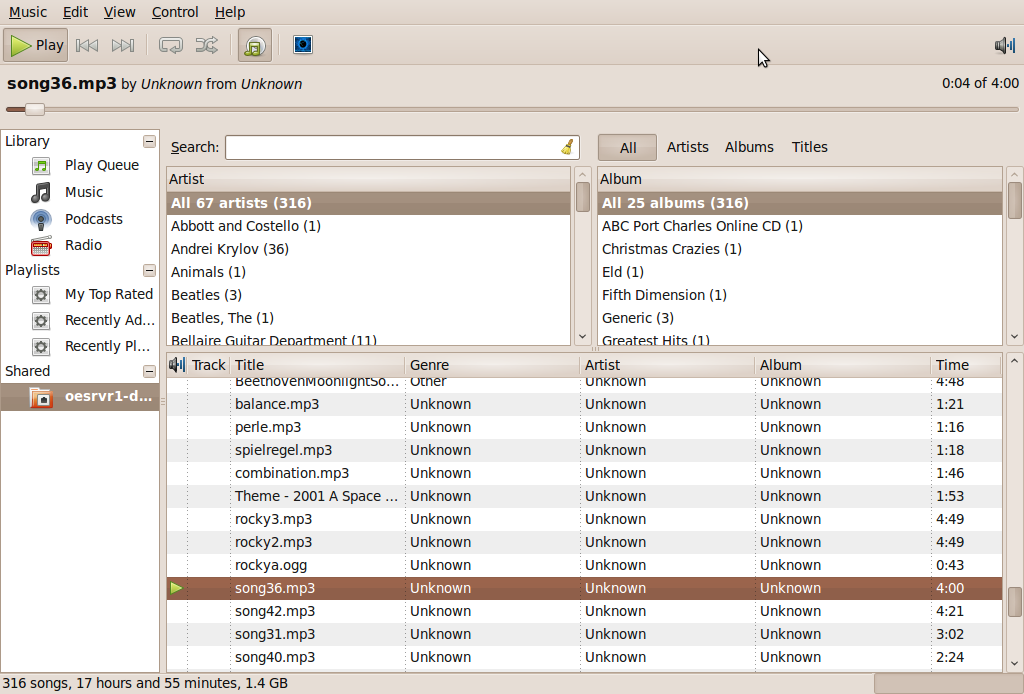Filter search by Titles

(810, 148)
